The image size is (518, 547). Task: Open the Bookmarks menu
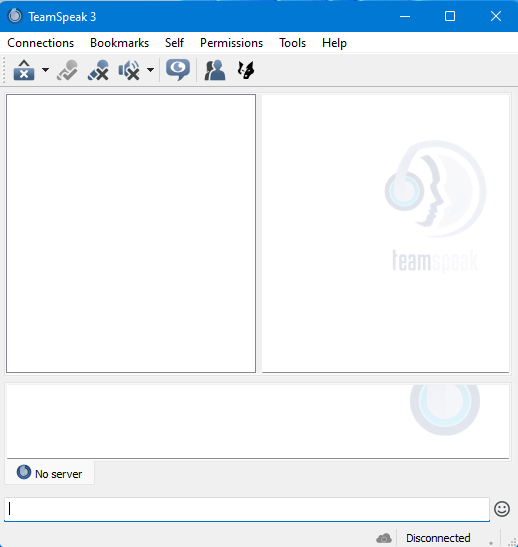coord(119,43)
